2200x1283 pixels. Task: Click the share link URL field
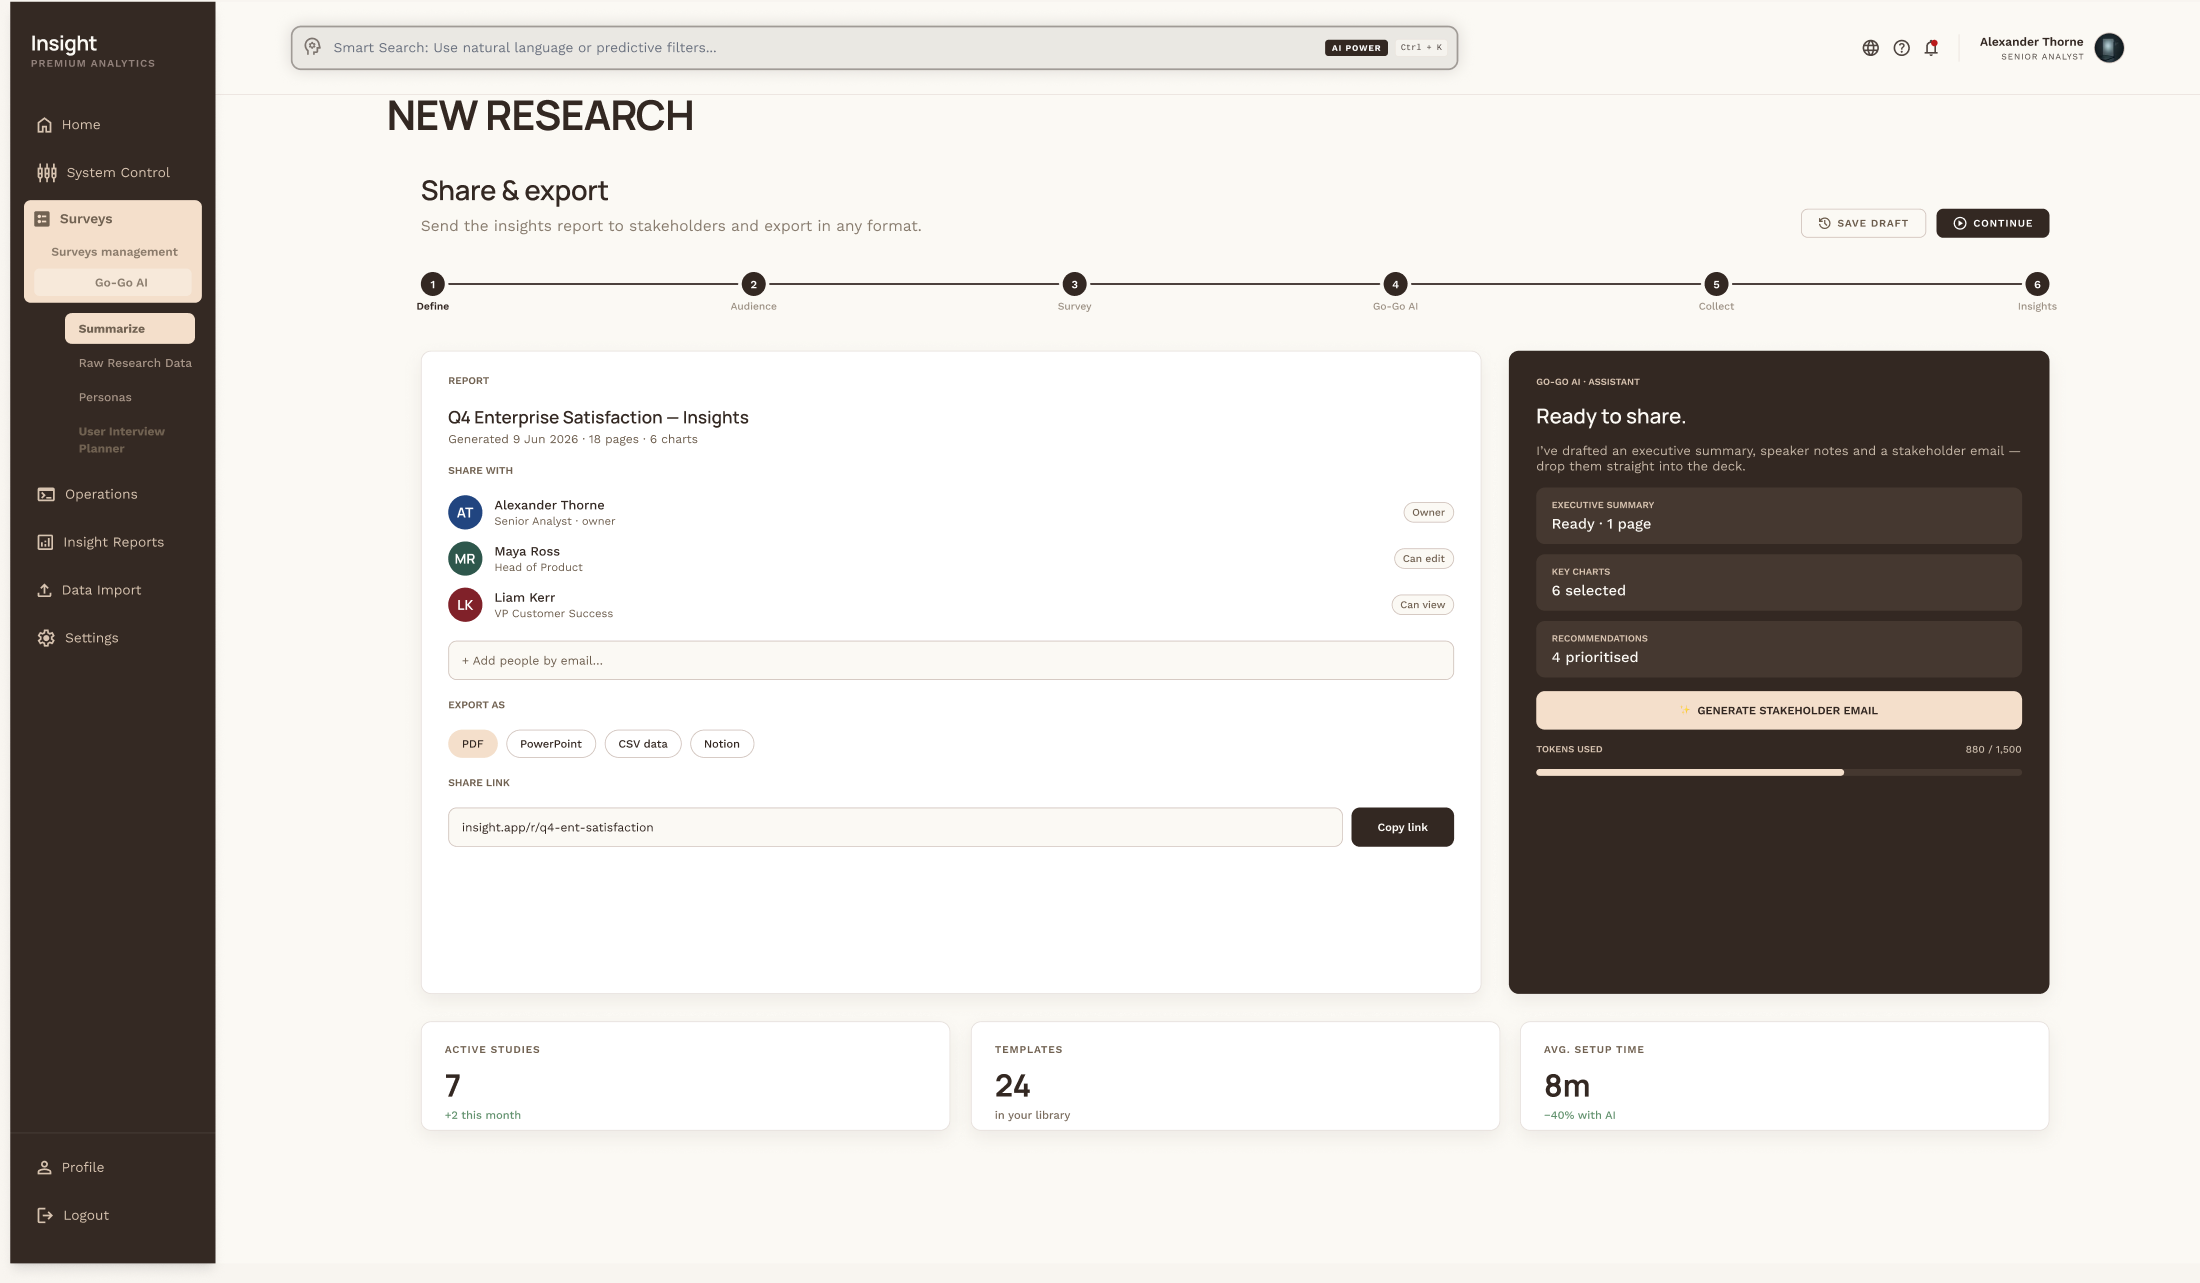(x=895, y=827)
